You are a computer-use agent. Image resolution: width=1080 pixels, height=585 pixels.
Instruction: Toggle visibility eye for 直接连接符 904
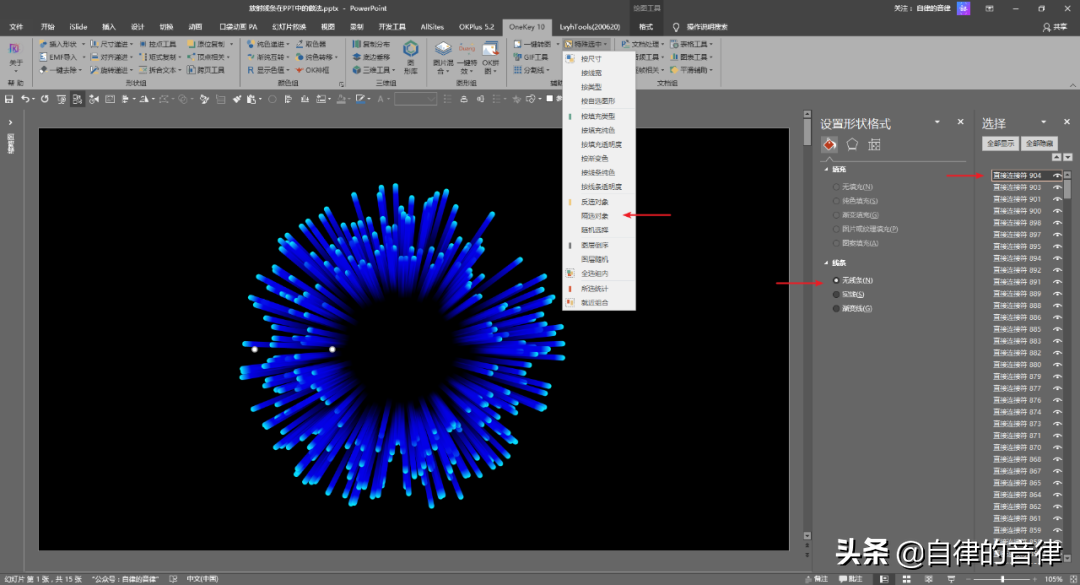pos(1057,176)
